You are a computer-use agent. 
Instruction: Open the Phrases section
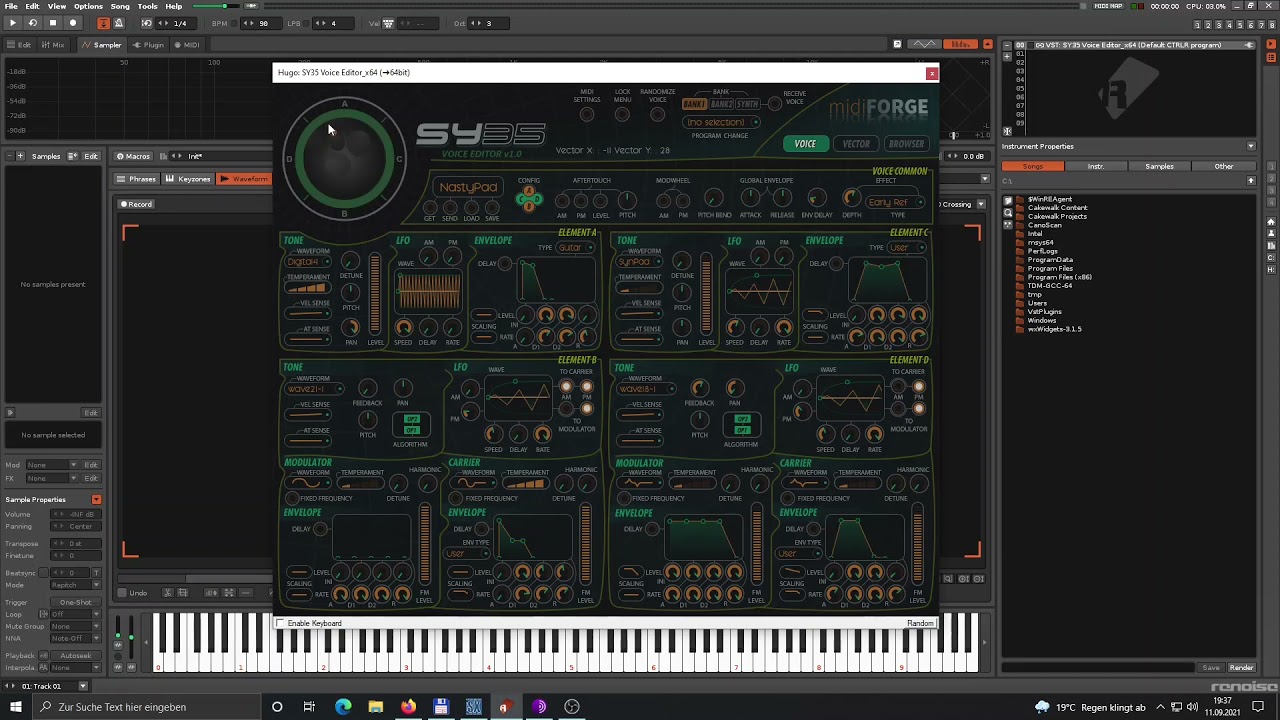(138, 179)
